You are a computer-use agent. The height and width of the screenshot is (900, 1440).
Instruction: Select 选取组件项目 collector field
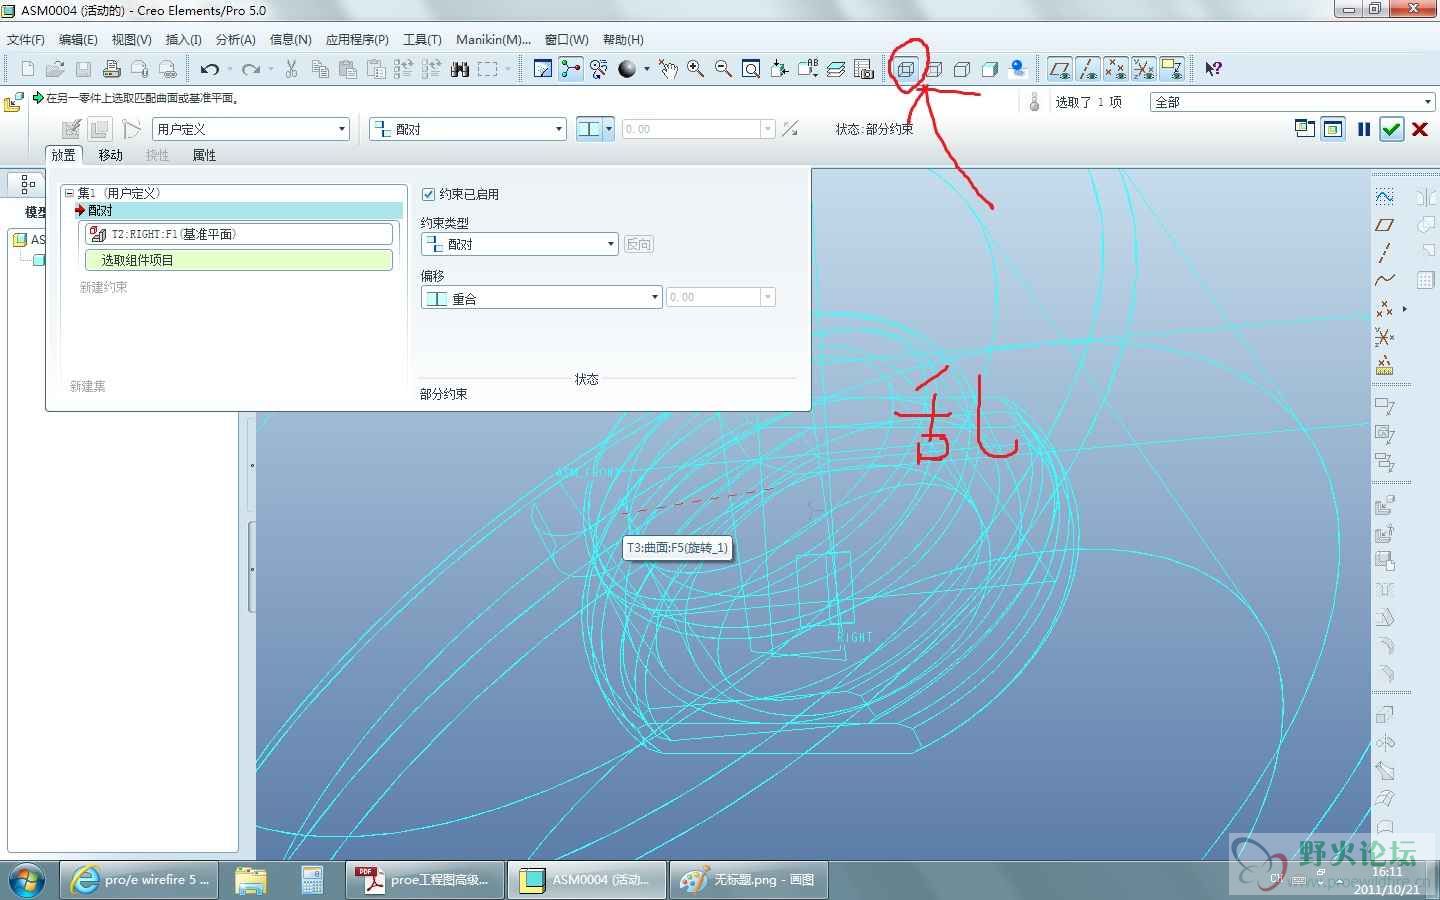[238, 260]
